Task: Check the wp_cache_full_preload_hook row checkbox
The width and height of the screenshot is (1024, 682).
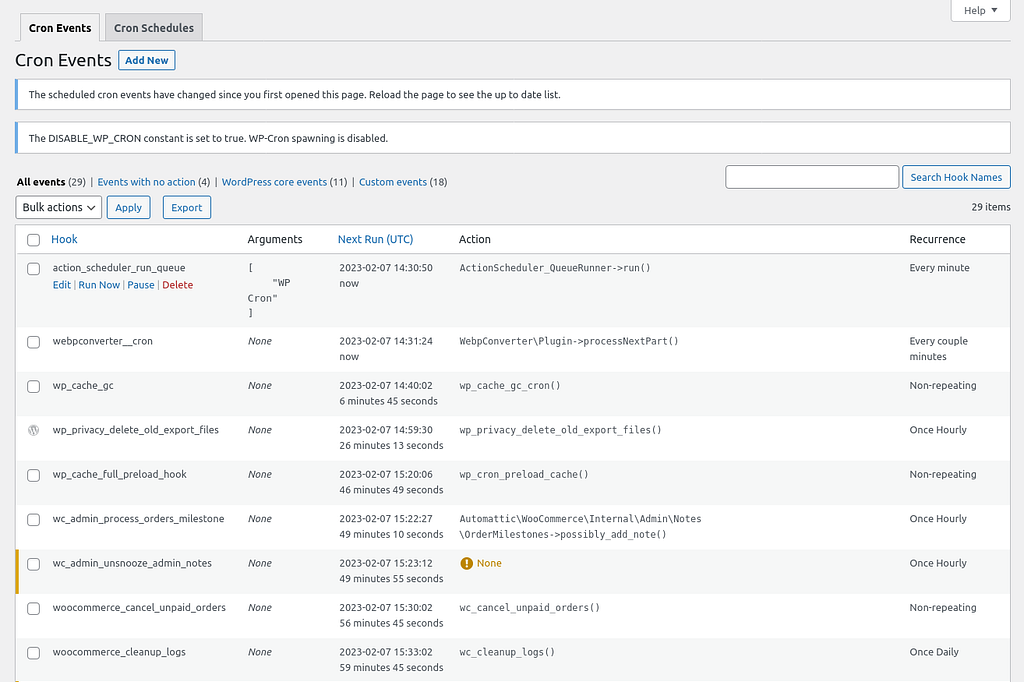Action: point(33,475)
